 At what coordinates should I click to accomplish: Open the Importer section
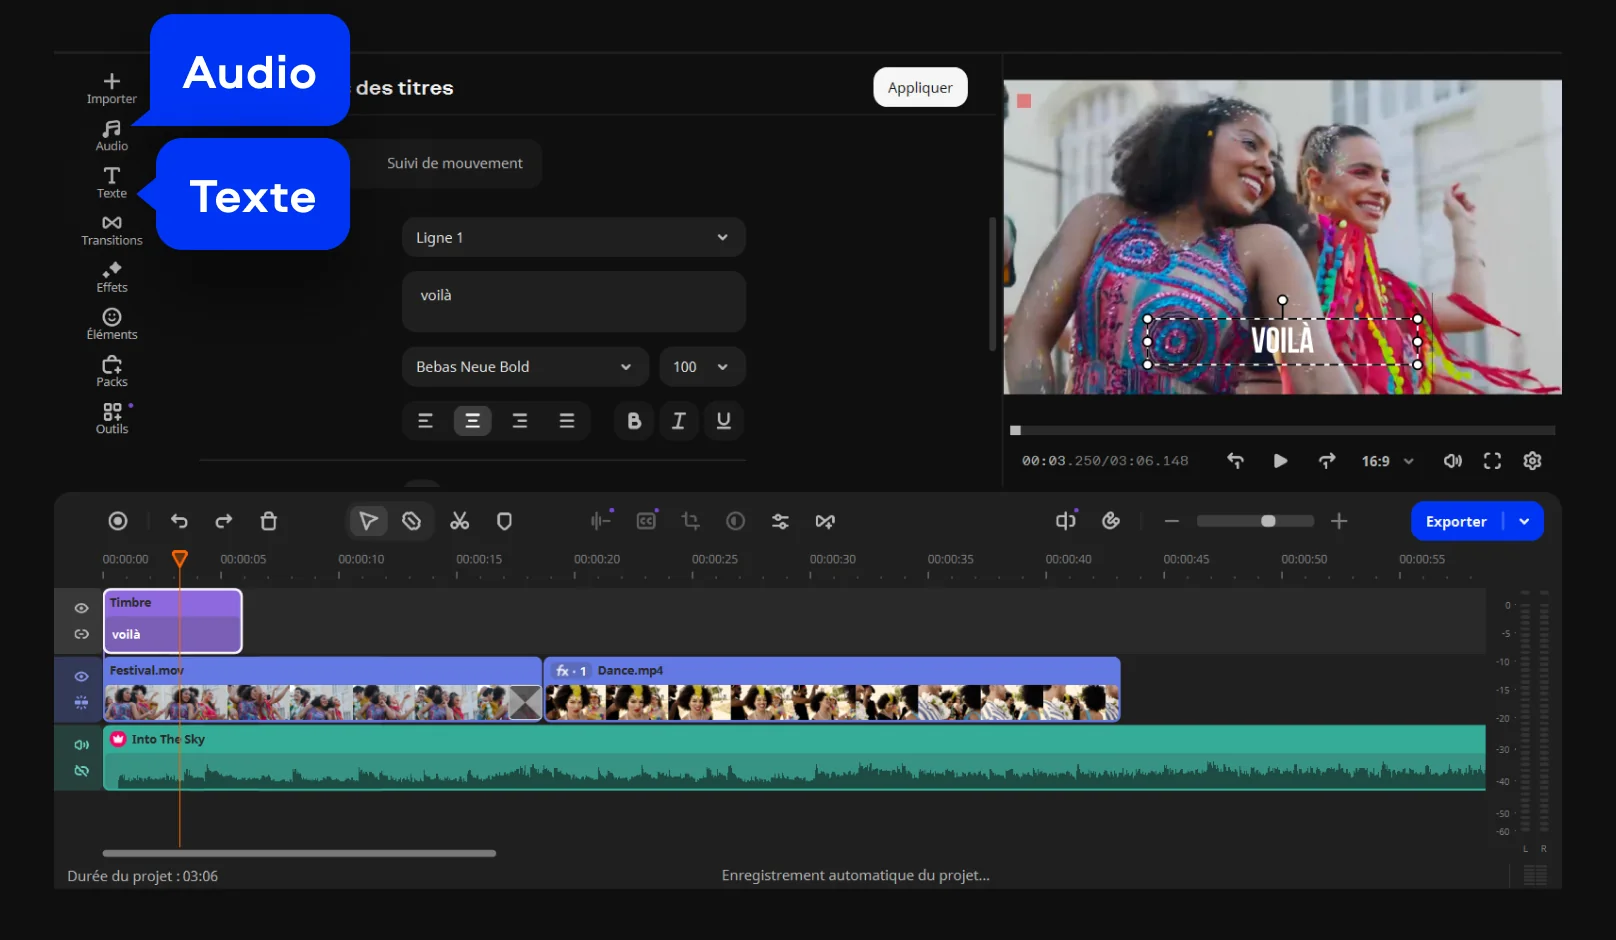click(112, 88)
